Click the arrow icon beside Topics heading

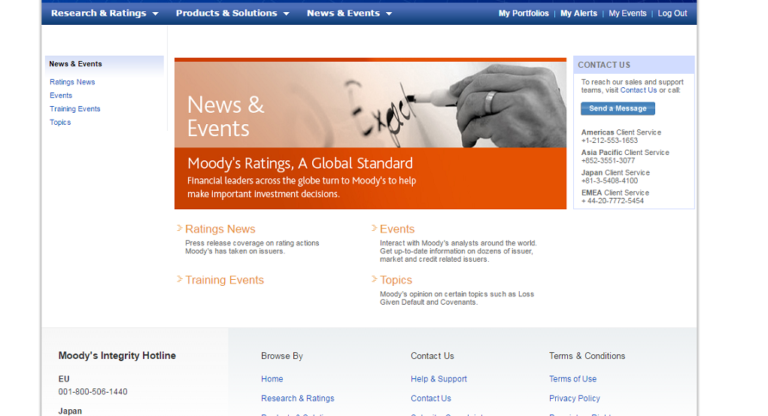coord(374,279)
